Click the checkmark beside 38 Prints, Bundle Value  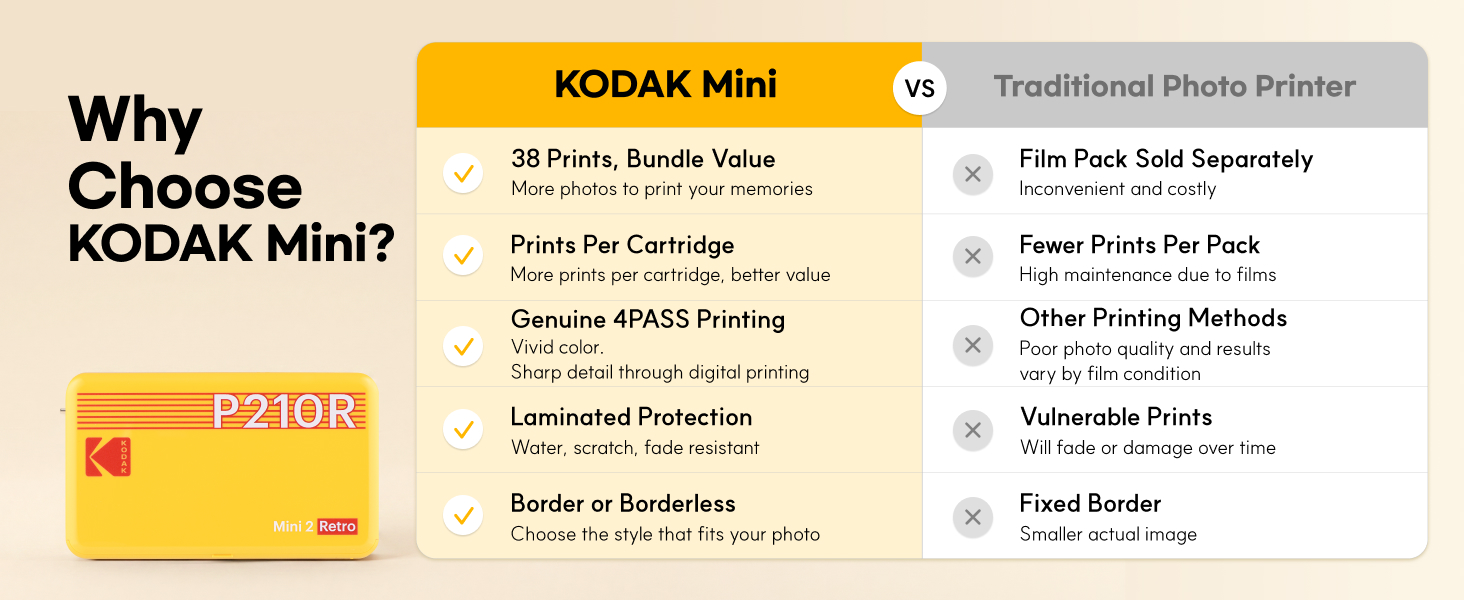(463, 174)
